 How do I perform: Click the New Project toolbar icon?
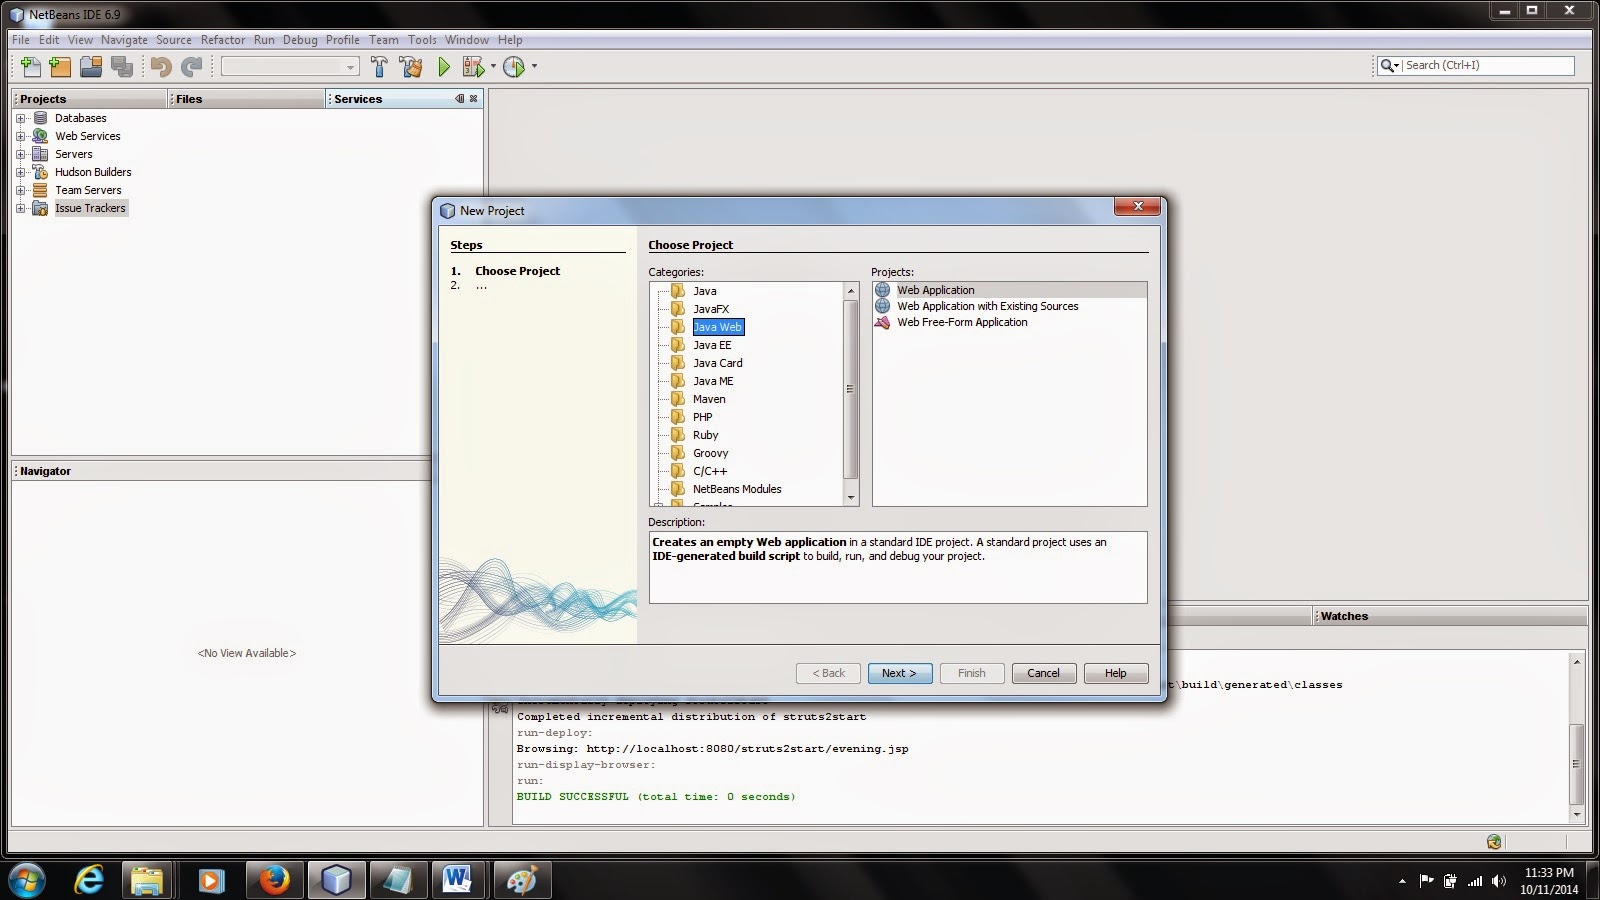coord(60,67)
